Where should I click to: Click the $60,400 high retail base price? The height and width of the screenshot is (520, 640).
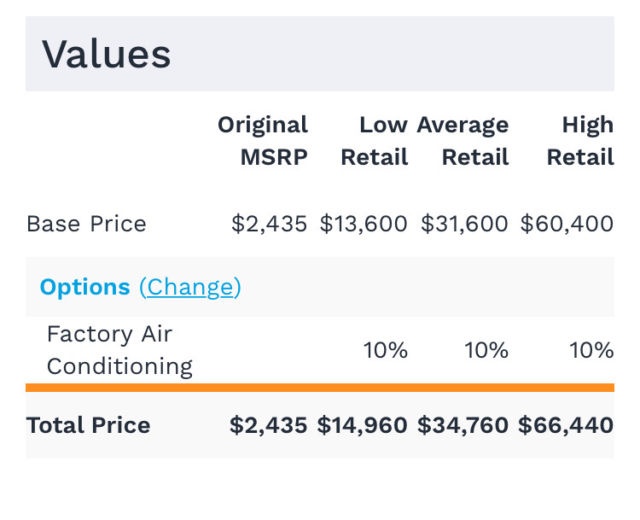point(566,224)
